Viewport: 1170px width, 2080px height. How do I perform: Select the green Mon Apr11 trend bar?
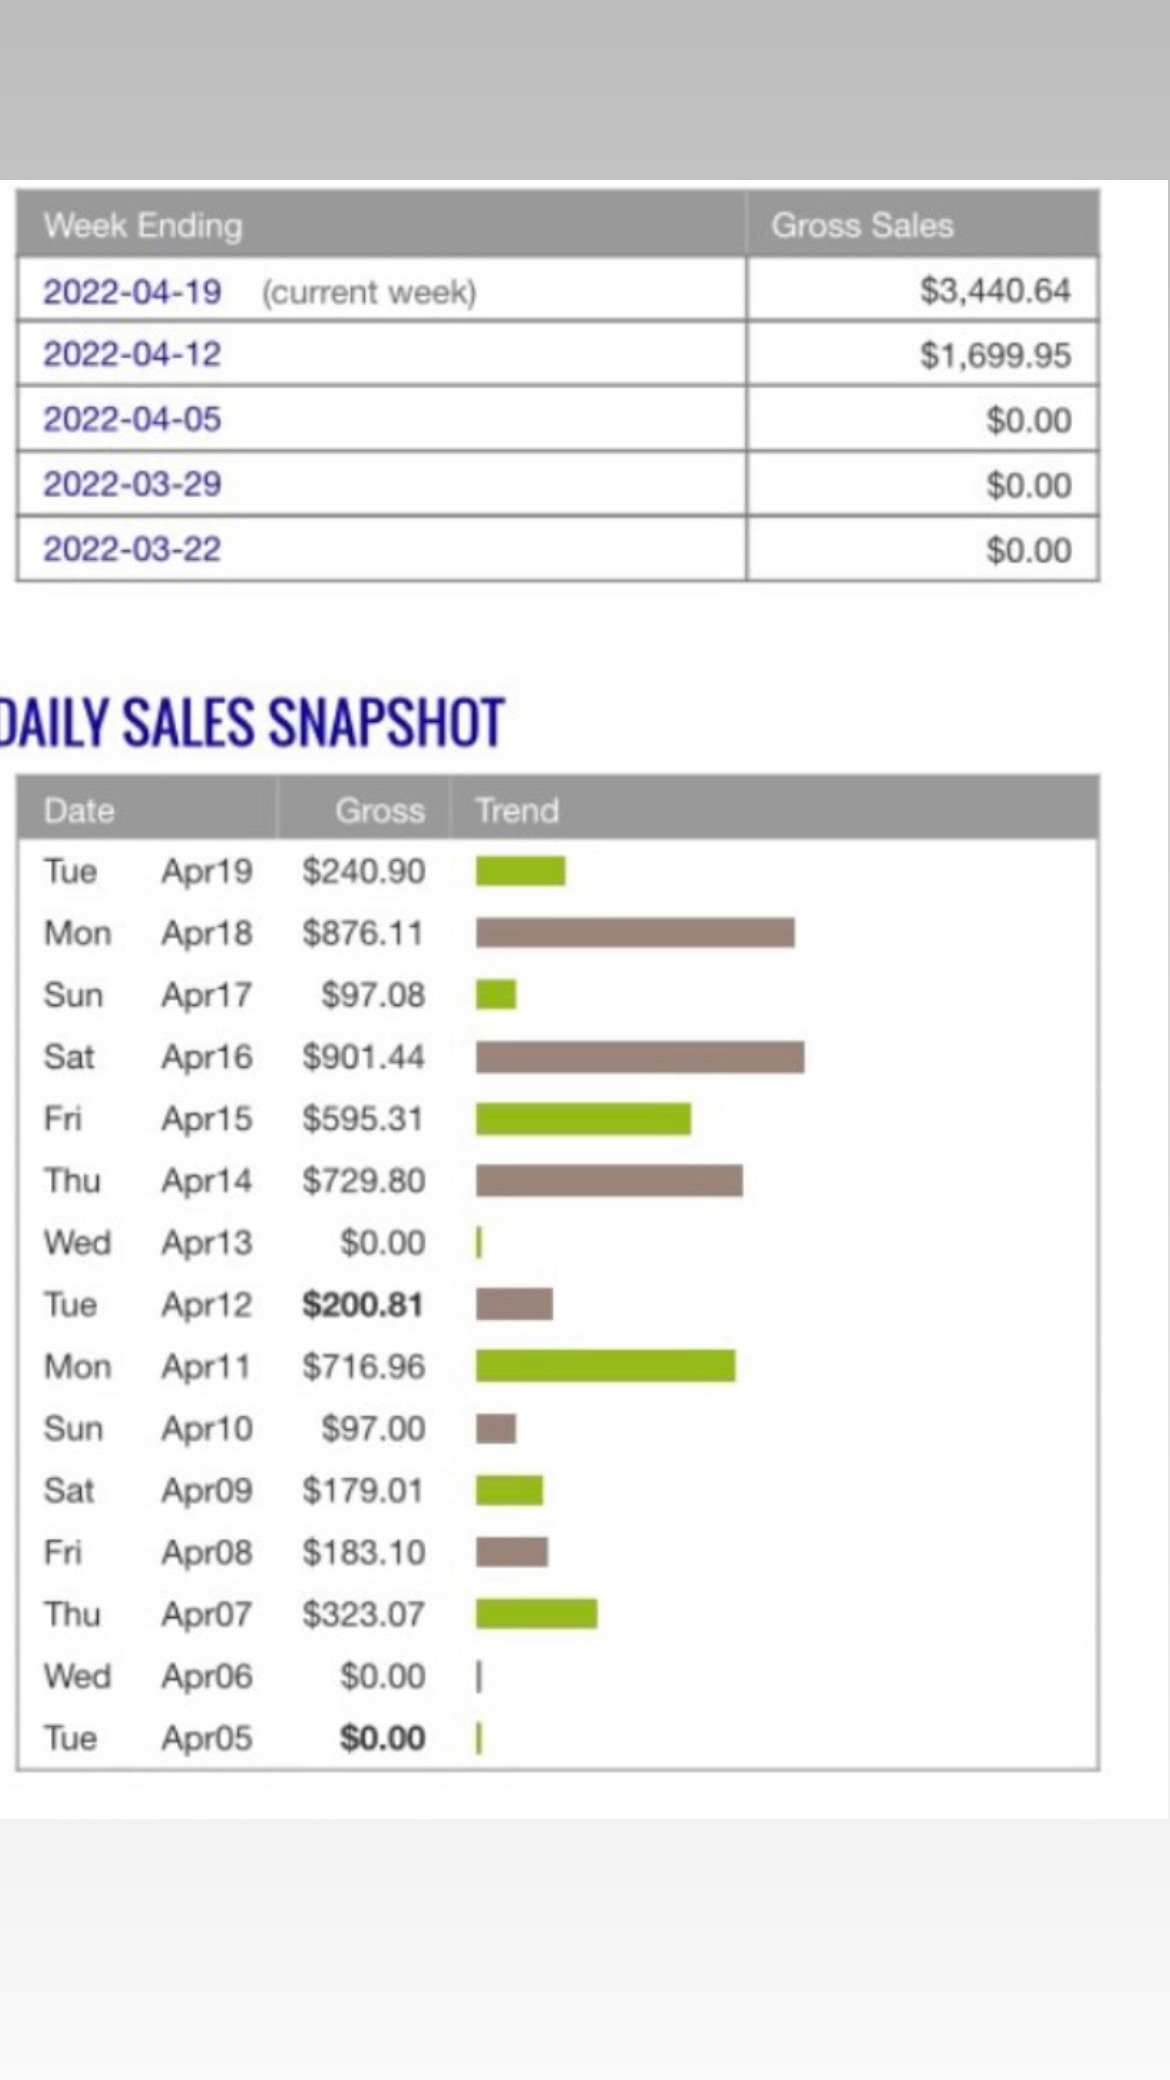pos(605,1366)
